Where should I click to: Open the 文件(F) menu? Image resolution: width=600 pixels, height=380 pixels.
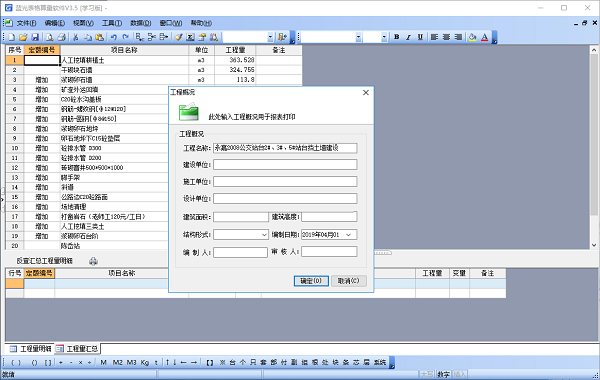point(26,23)
